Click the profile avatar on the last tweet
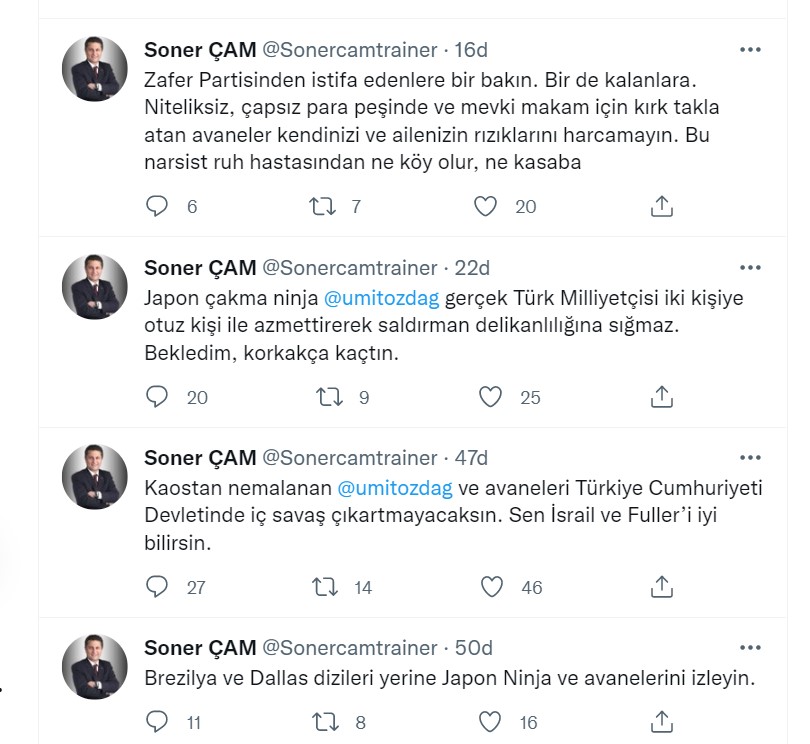This screenshot has height=744, width=810. coord(94,665)
